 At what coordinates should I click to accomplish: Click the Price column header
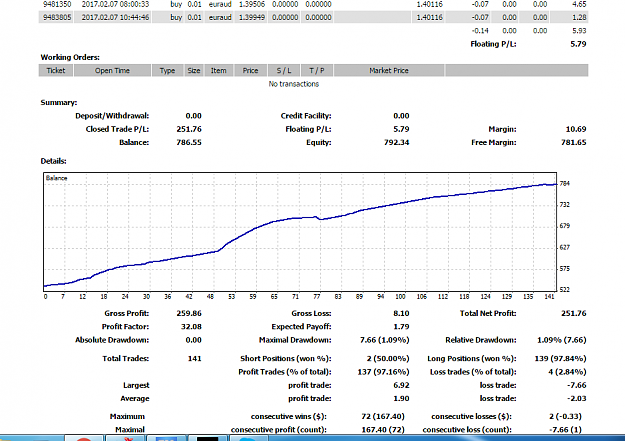pos(250,71)
